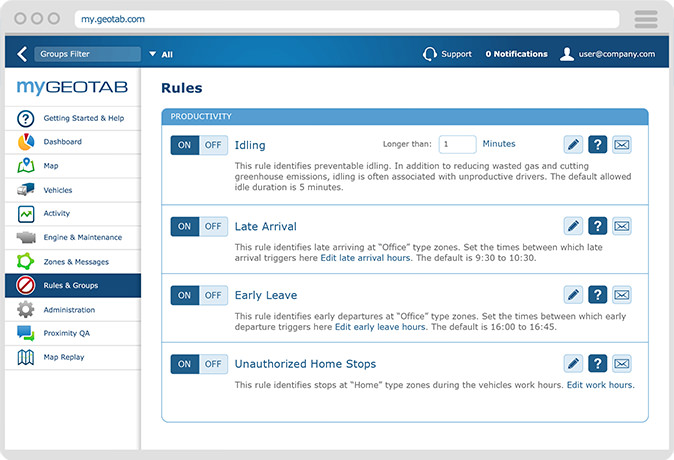Click user@company.com account label
Viewport: 674px width, 460px height.
point(617,54)
